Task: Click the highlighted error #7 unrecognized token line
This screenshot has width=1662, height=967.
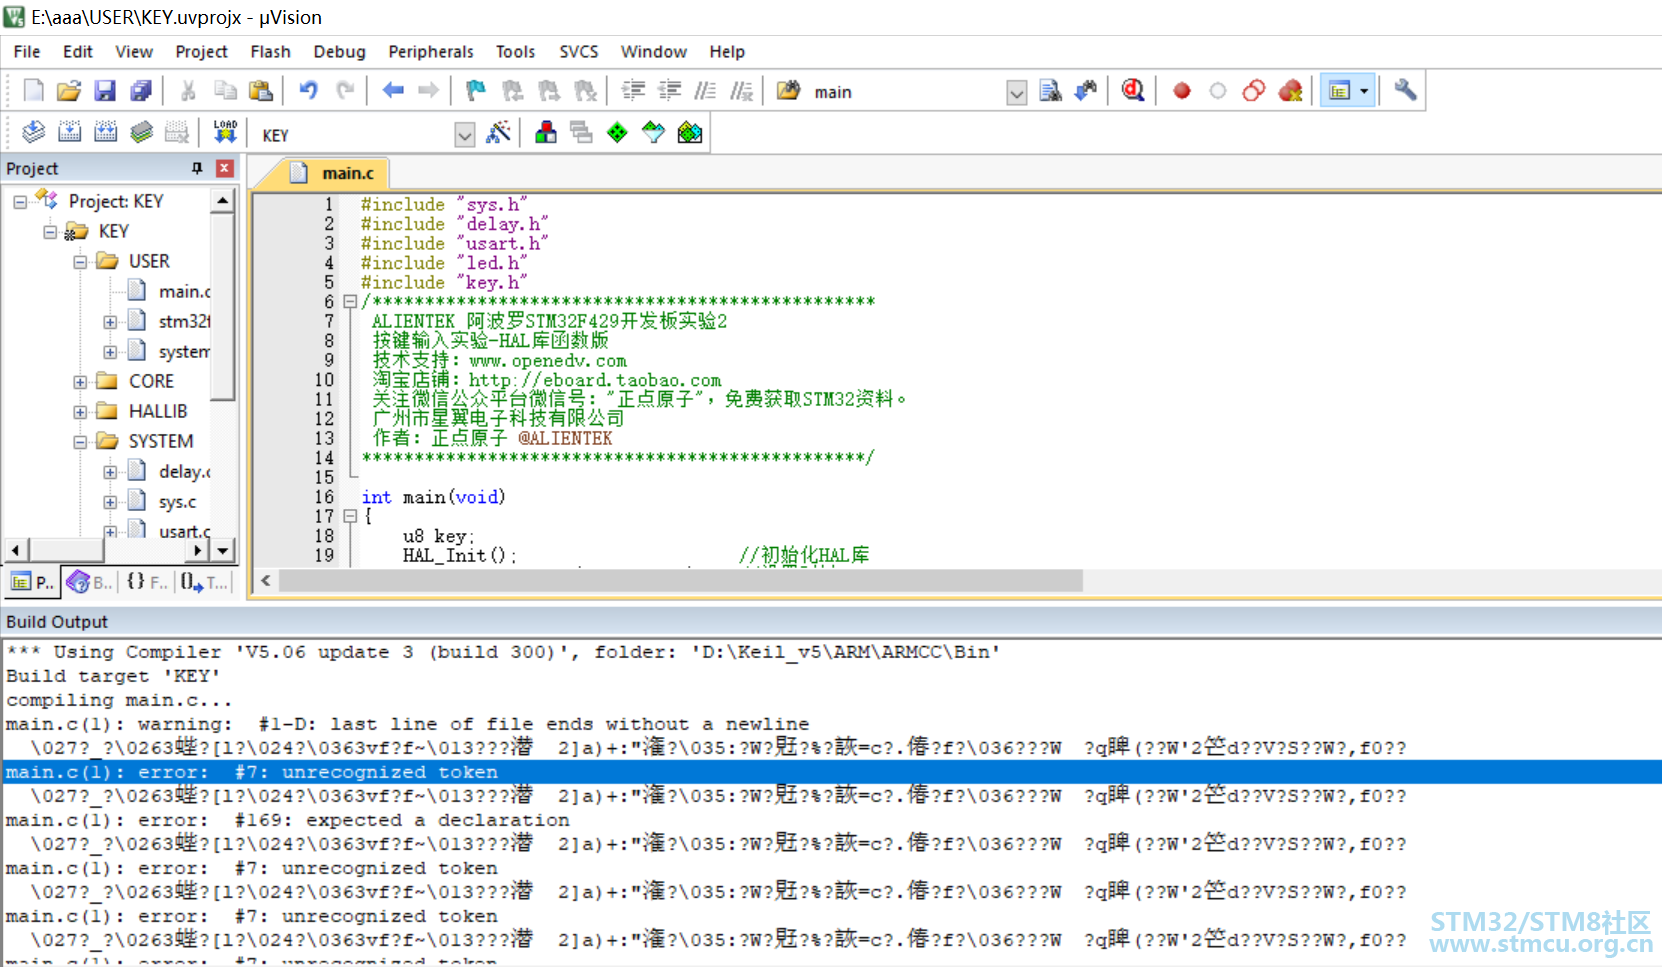Action: coord(832,772)
